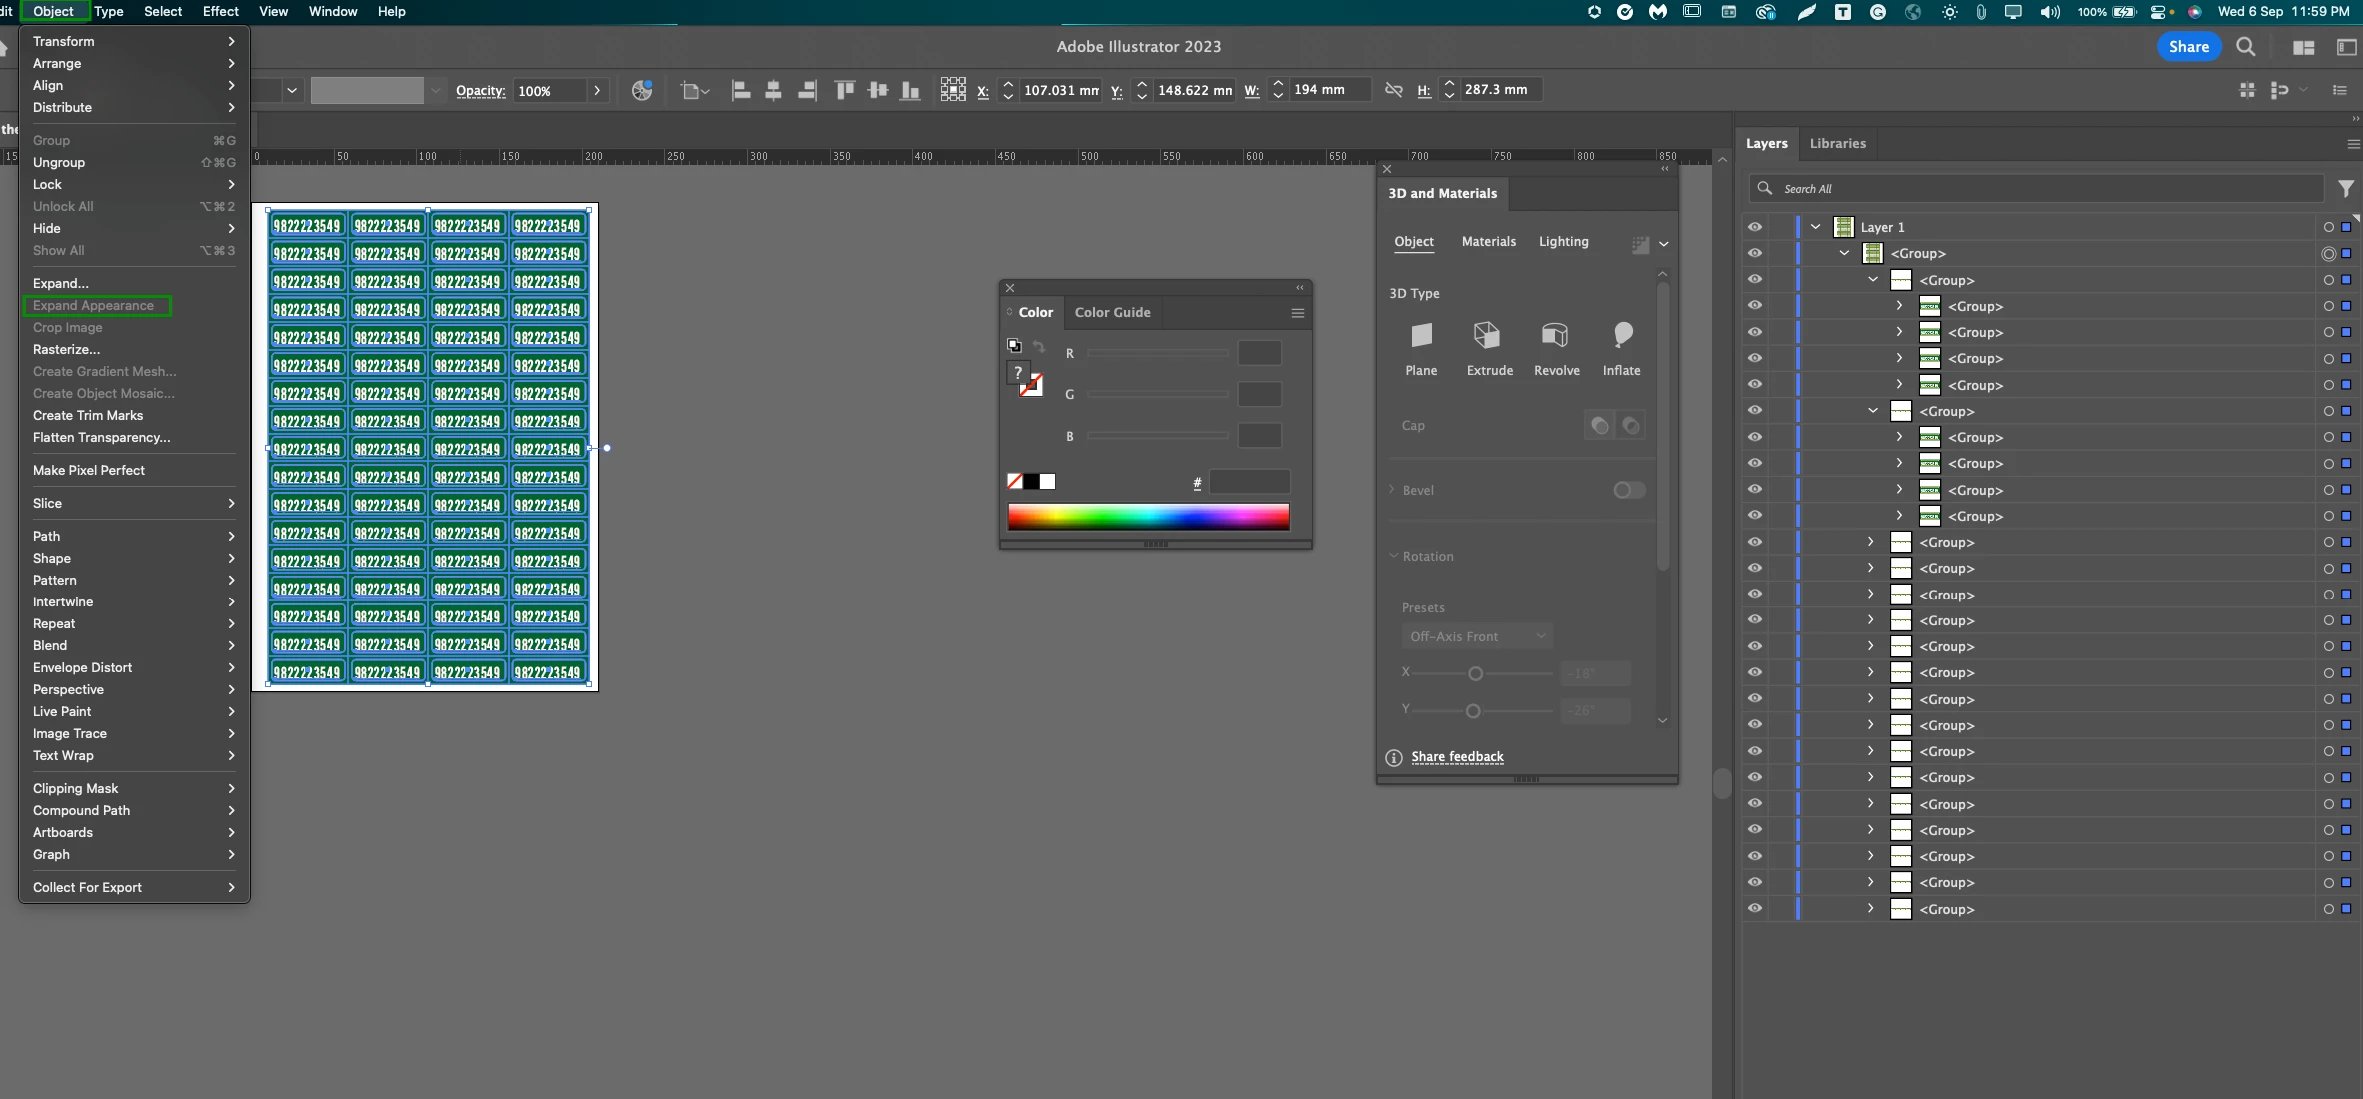Toggle visibility of the last Group row

click(1755, 908)
